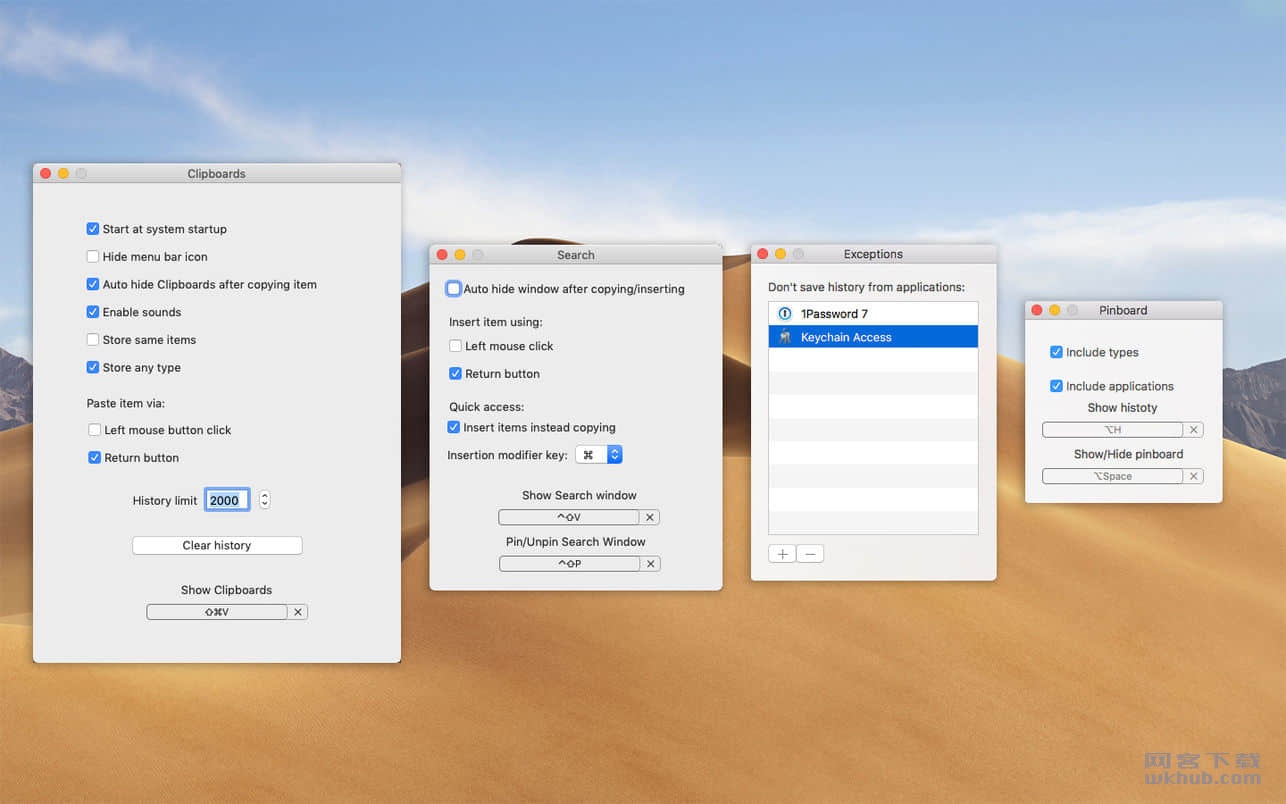1286x804 pixels.
Task: Enable Auto hide window after copying/inserting
Action: (x=454, y=289)
